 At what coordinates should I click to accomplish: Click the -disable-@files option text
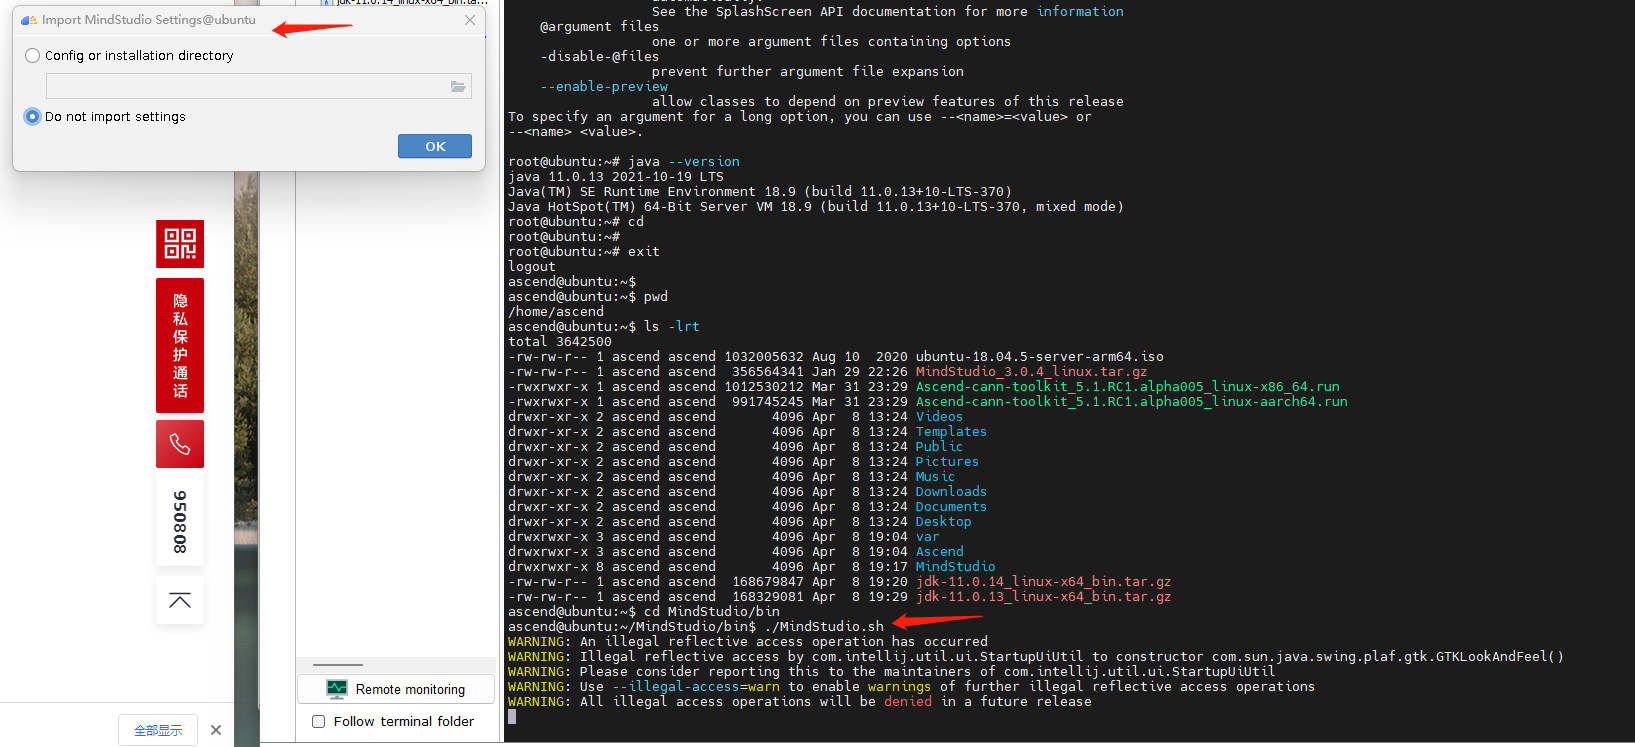tap(600, 57)
